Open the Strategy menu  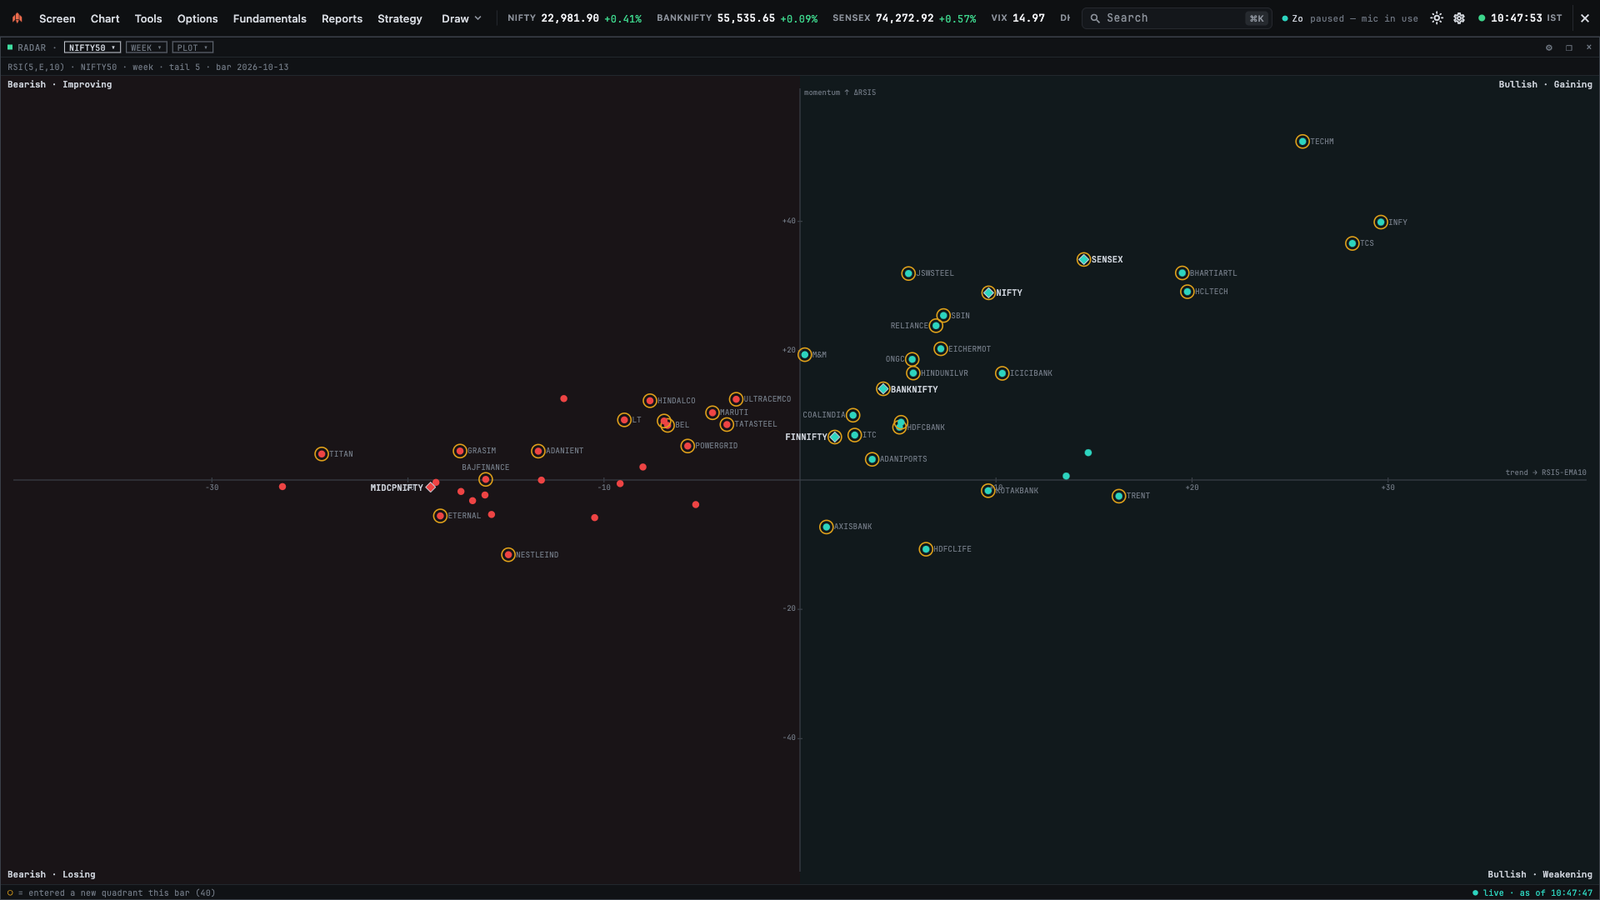pyautogui.click(x=399, y=18)
